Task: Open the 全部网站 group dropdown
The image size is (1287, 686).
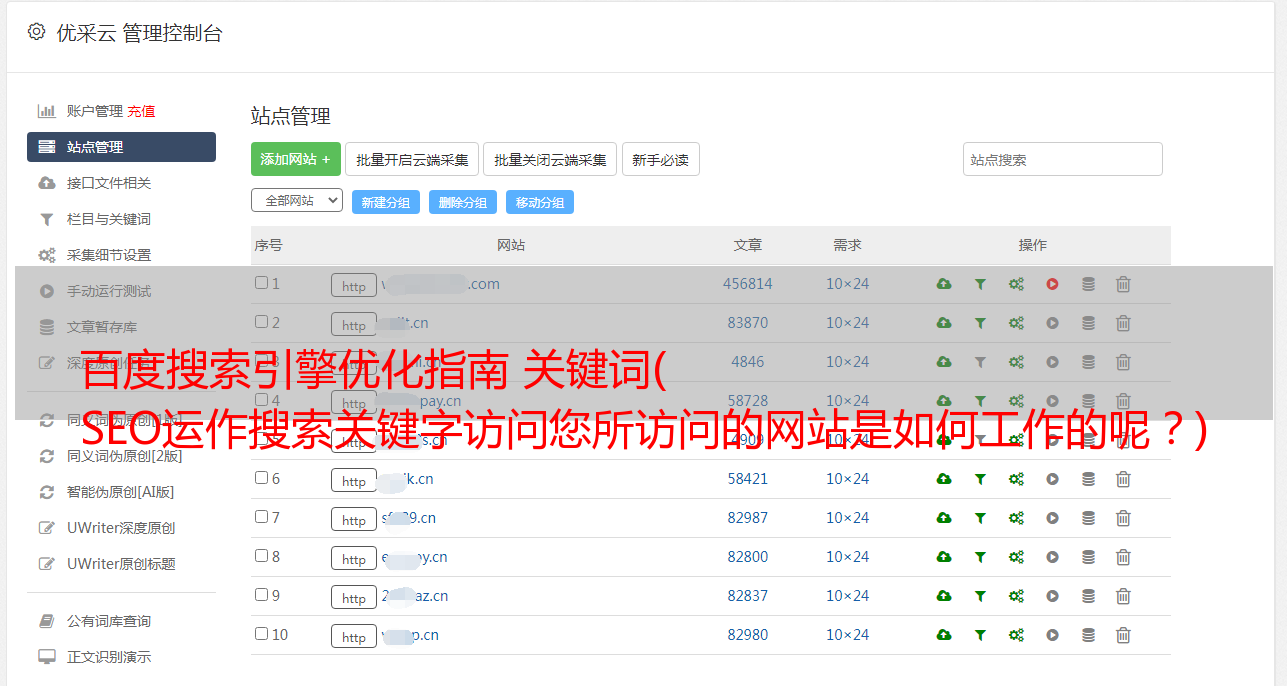Action: [297, 200]
